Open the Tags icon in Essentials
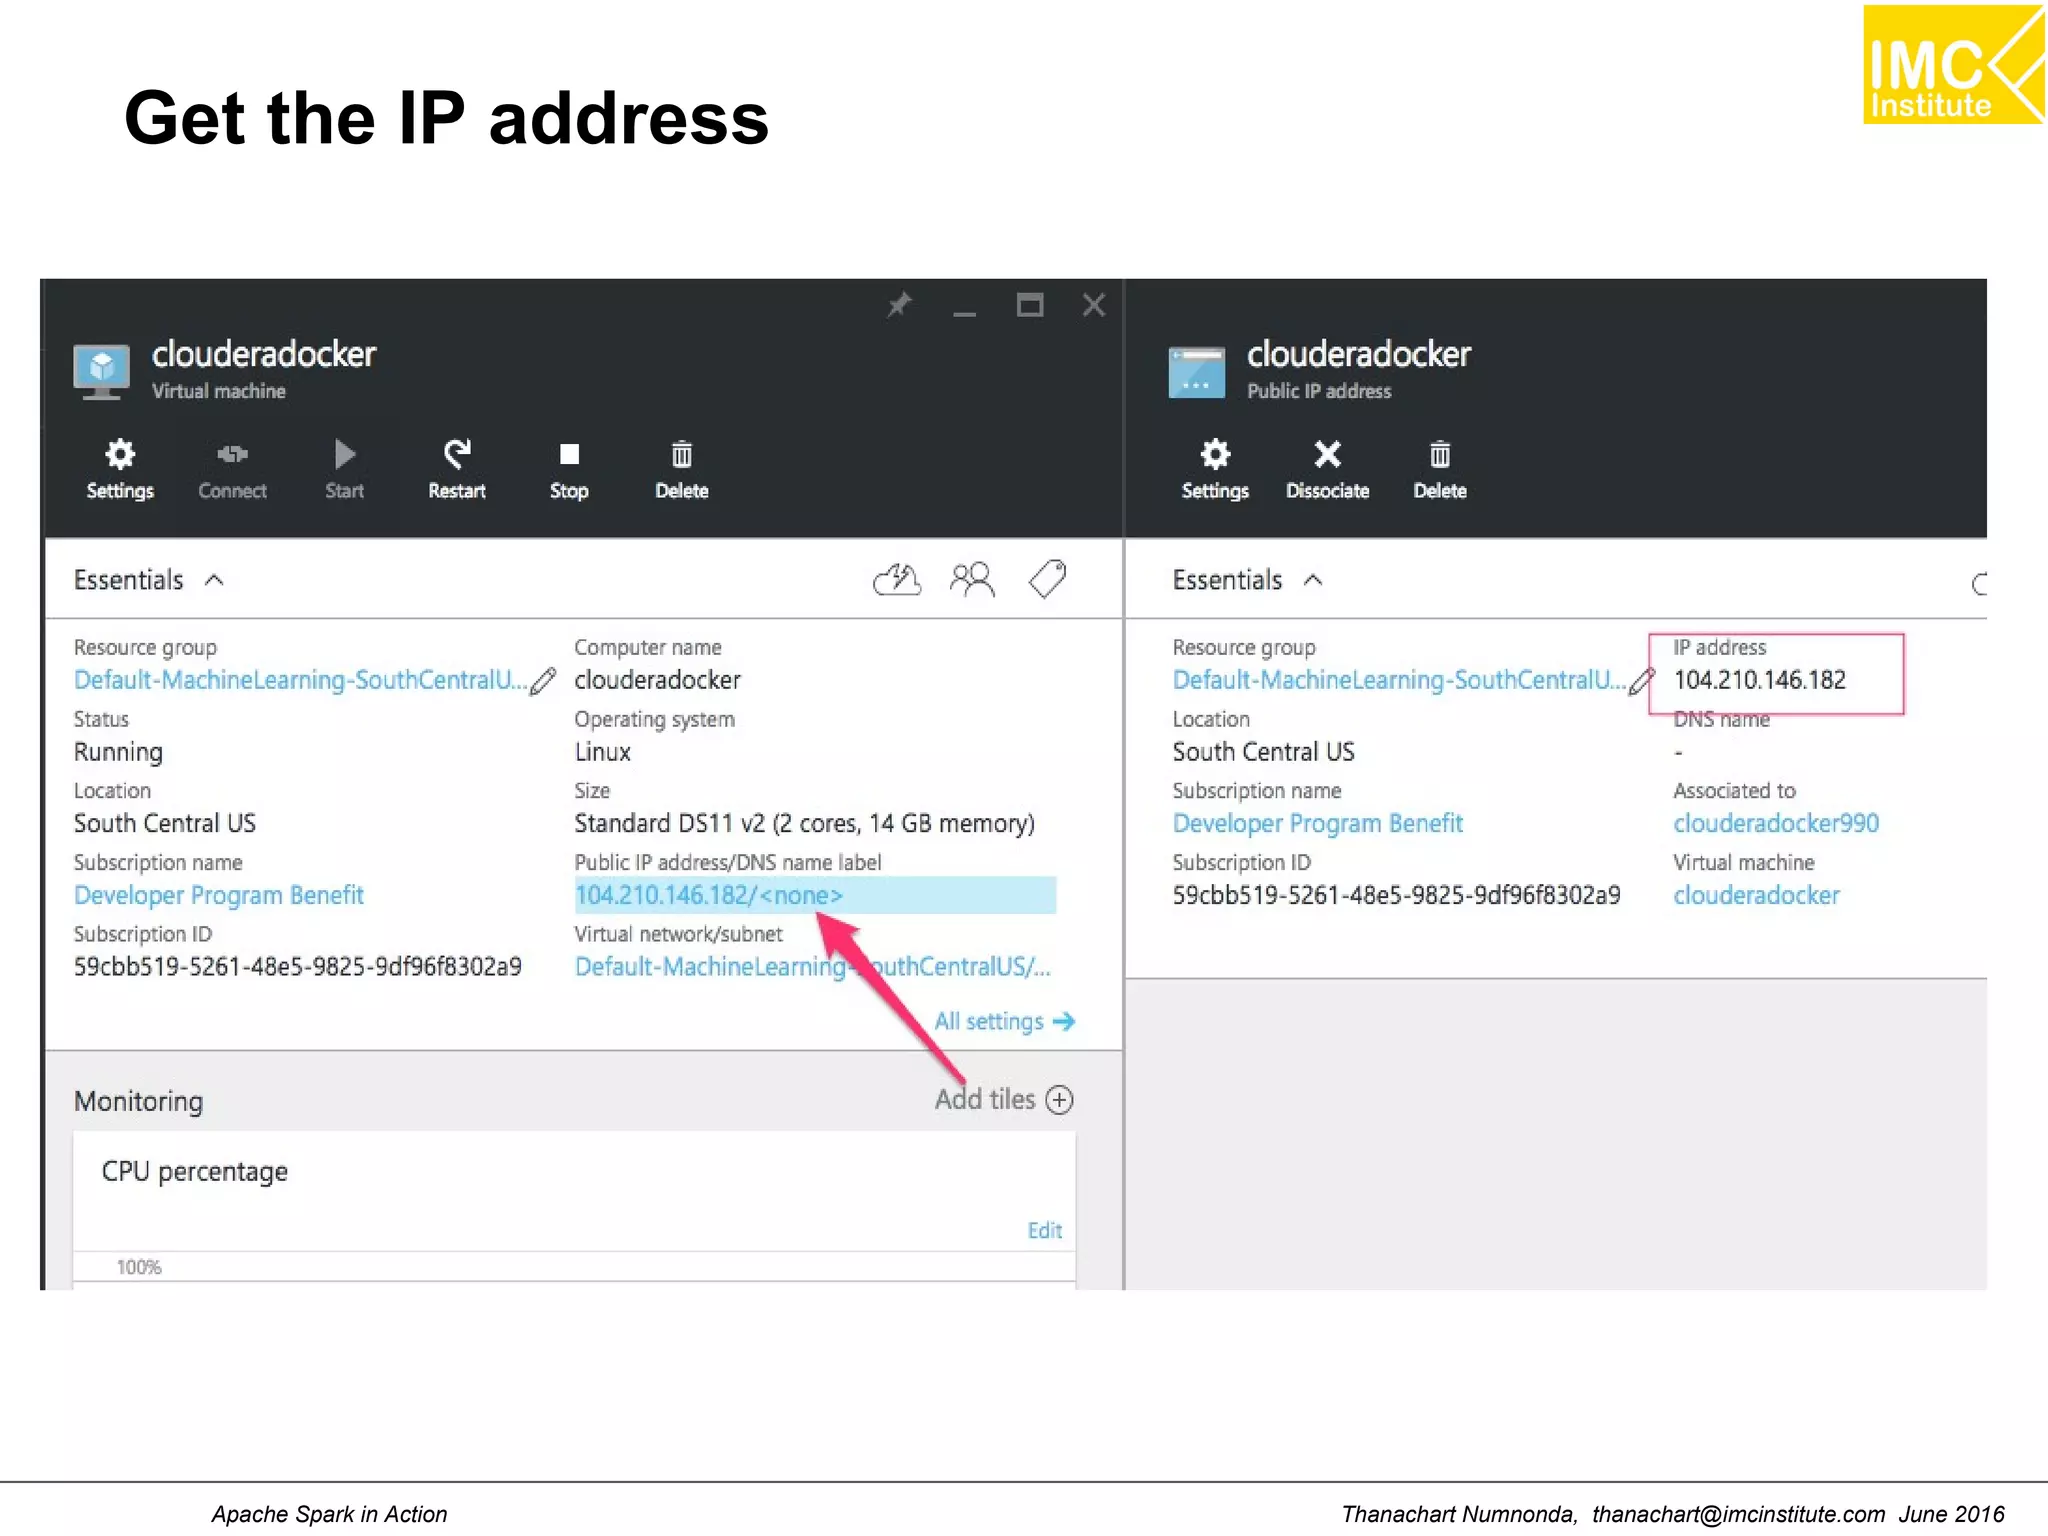This screenshot has height=1536, width=2048. tap(1047, 580)
